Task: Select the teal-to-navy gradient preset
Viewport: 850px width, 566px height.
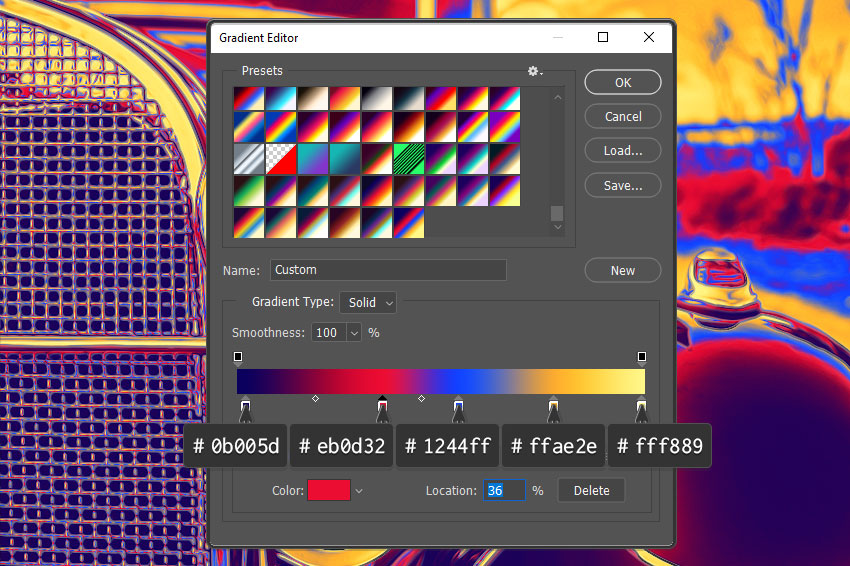Action: point(345,159)
